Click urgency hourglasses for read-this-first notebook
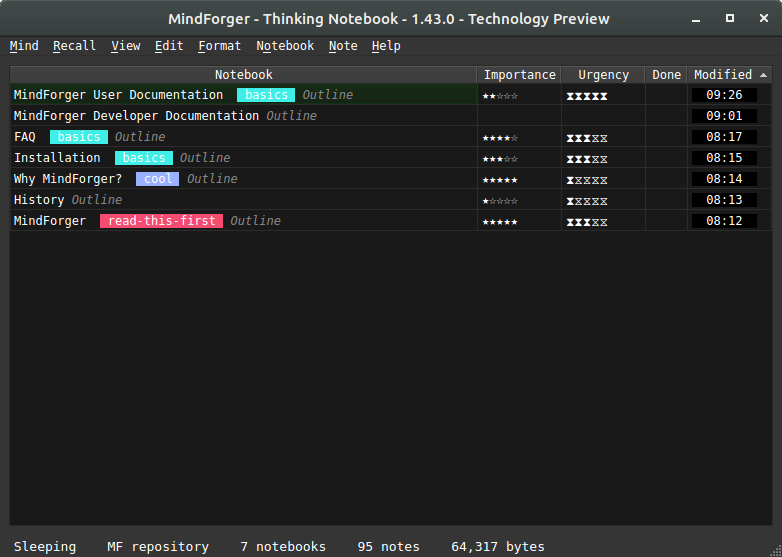The width and height of the screenshot is (782, 557). pyautogui.click(x=587, y=221)
